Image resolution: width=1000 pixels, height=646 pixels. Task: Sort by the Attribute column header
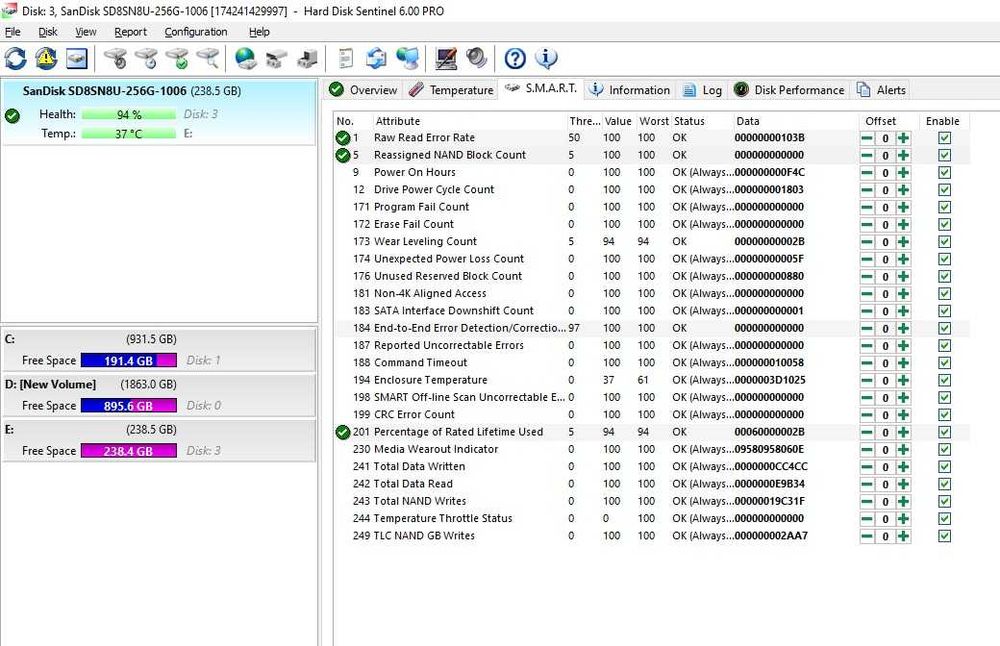[x=469, y=121]
